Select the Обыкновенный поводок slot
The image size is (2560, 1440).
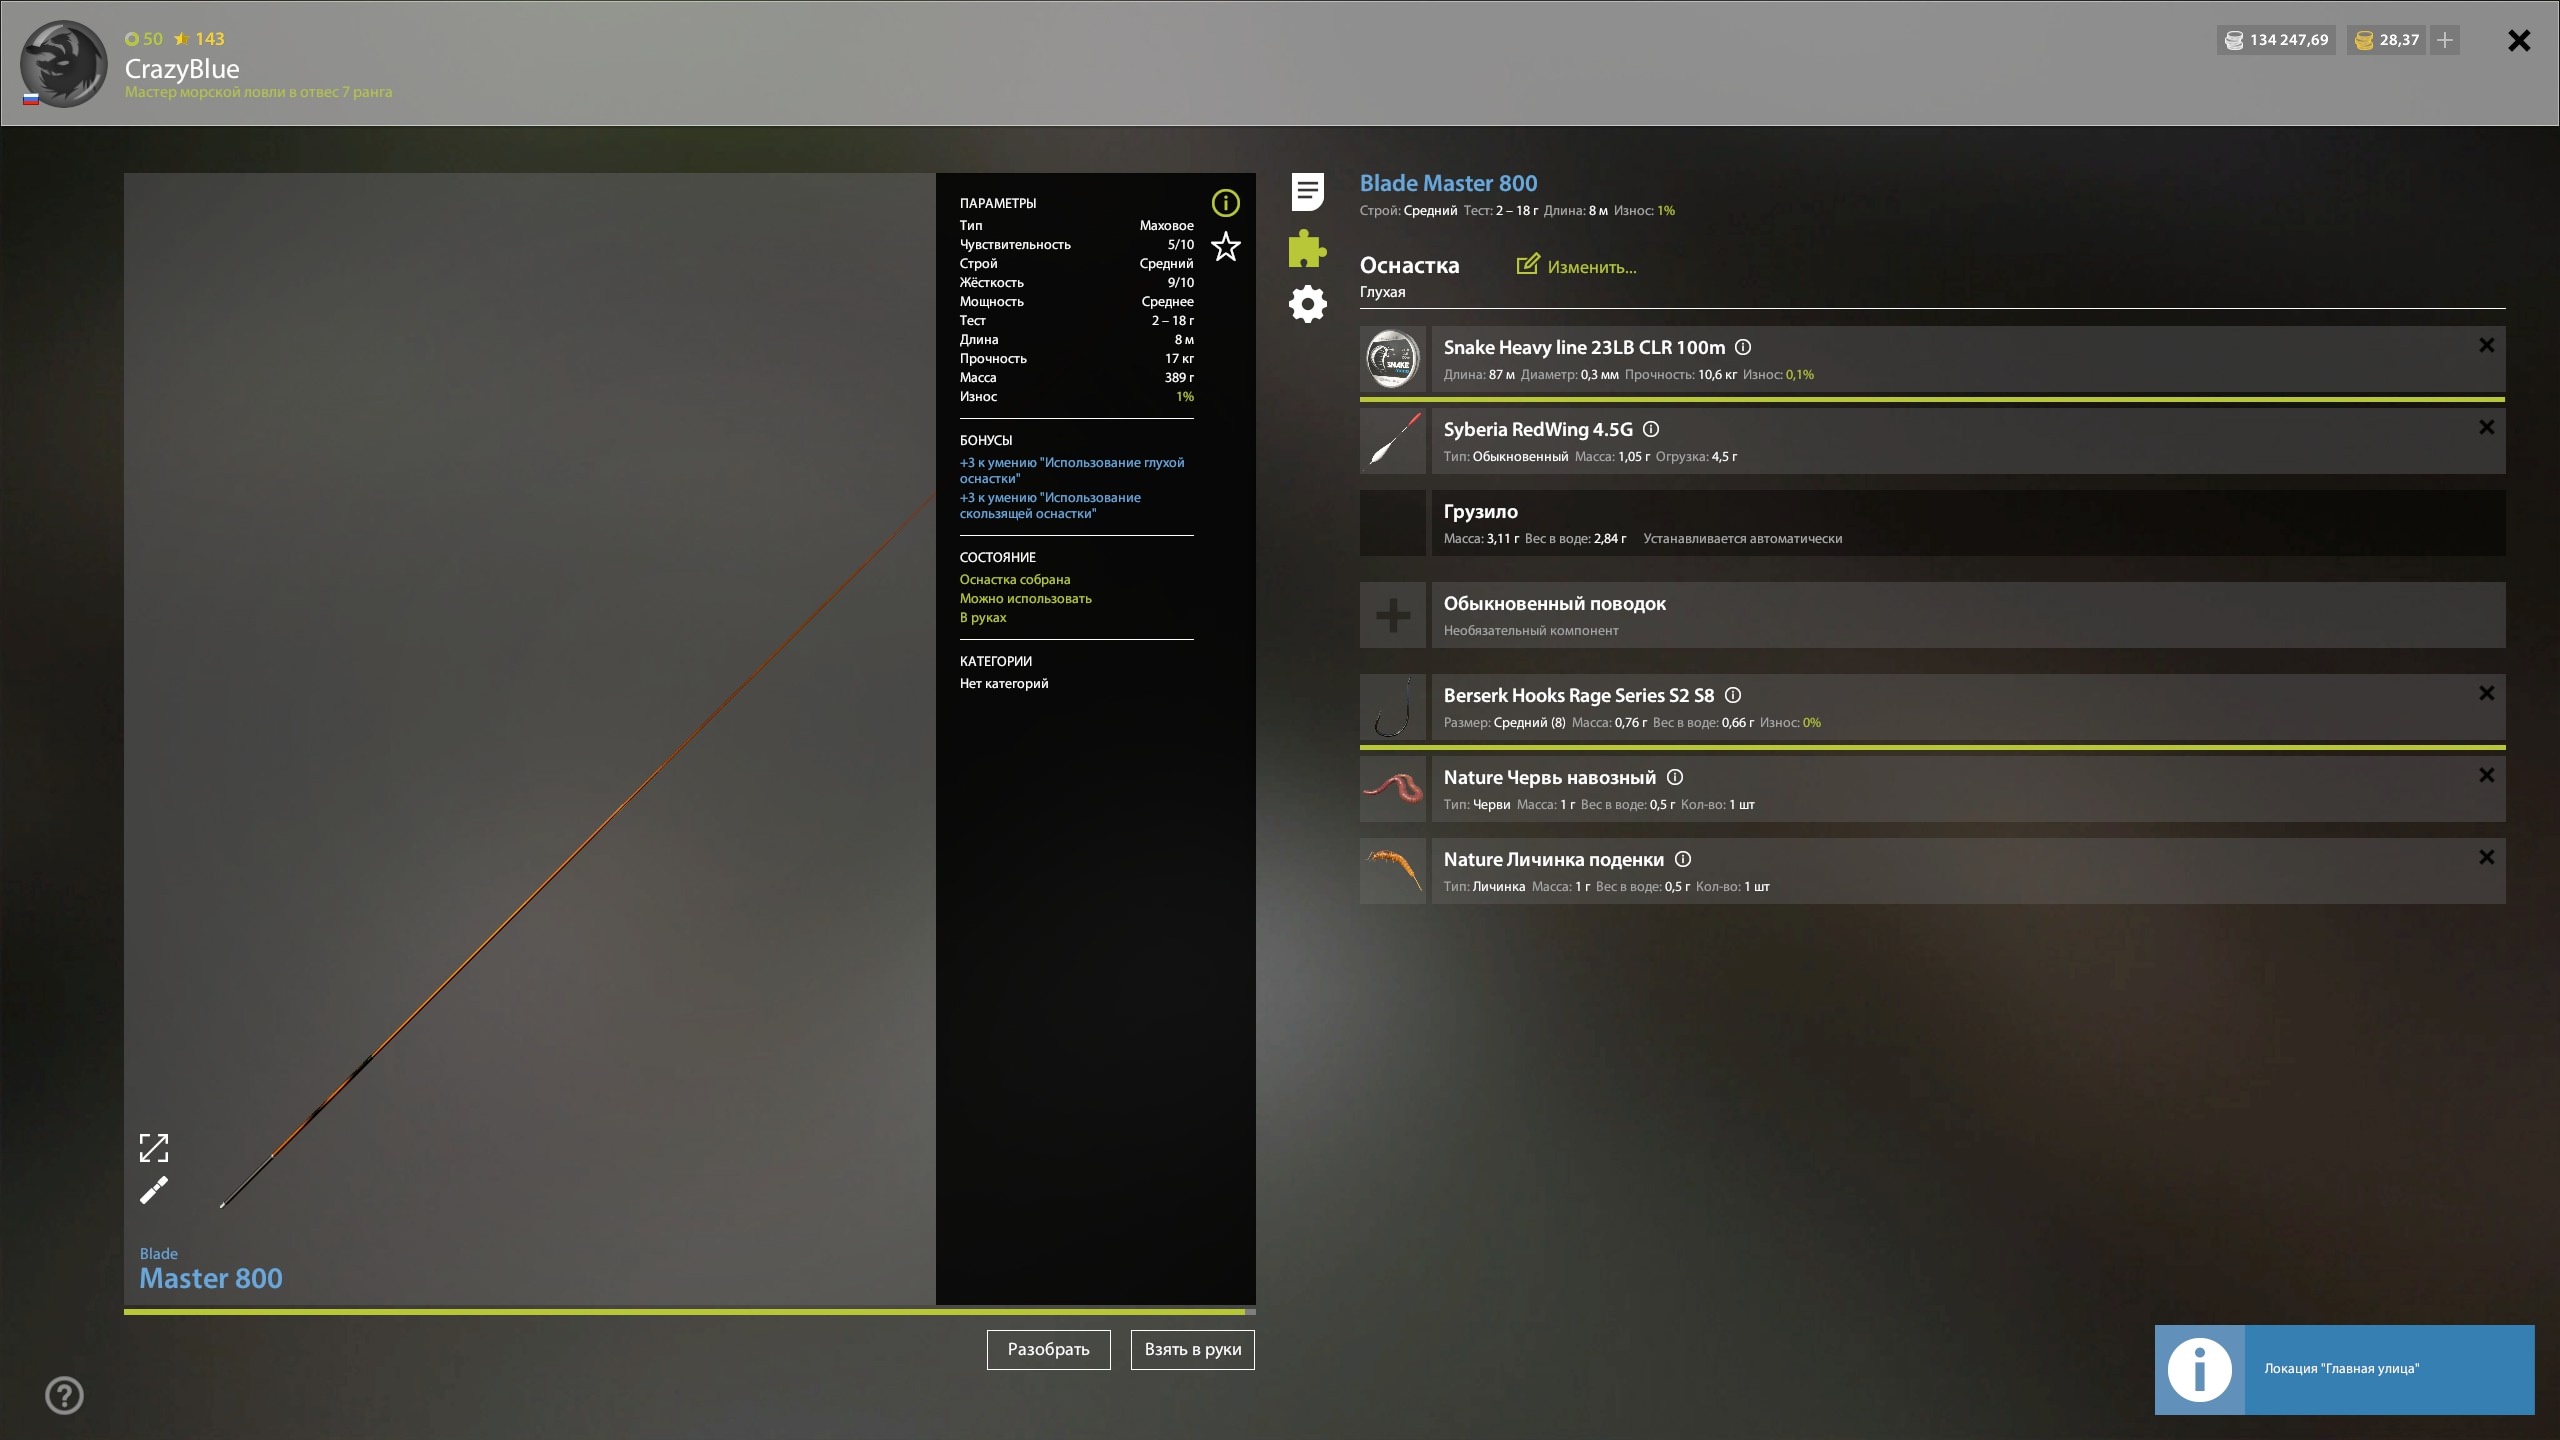[x=1968, y=615]
